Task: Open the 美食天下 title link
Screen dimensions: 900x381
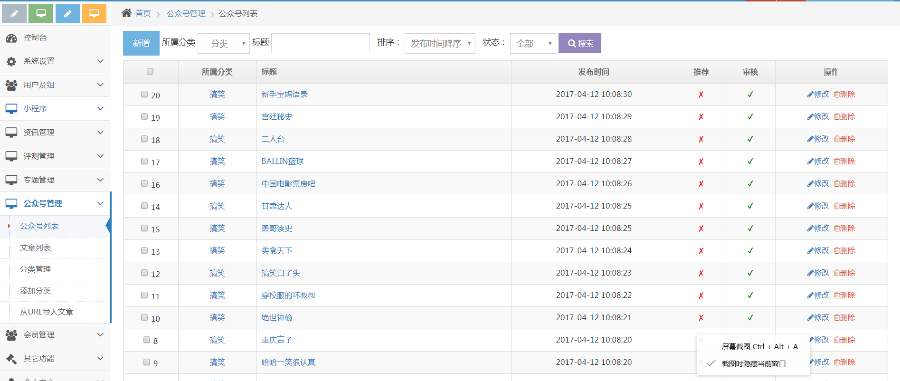Action: click(x=277, y=251)
